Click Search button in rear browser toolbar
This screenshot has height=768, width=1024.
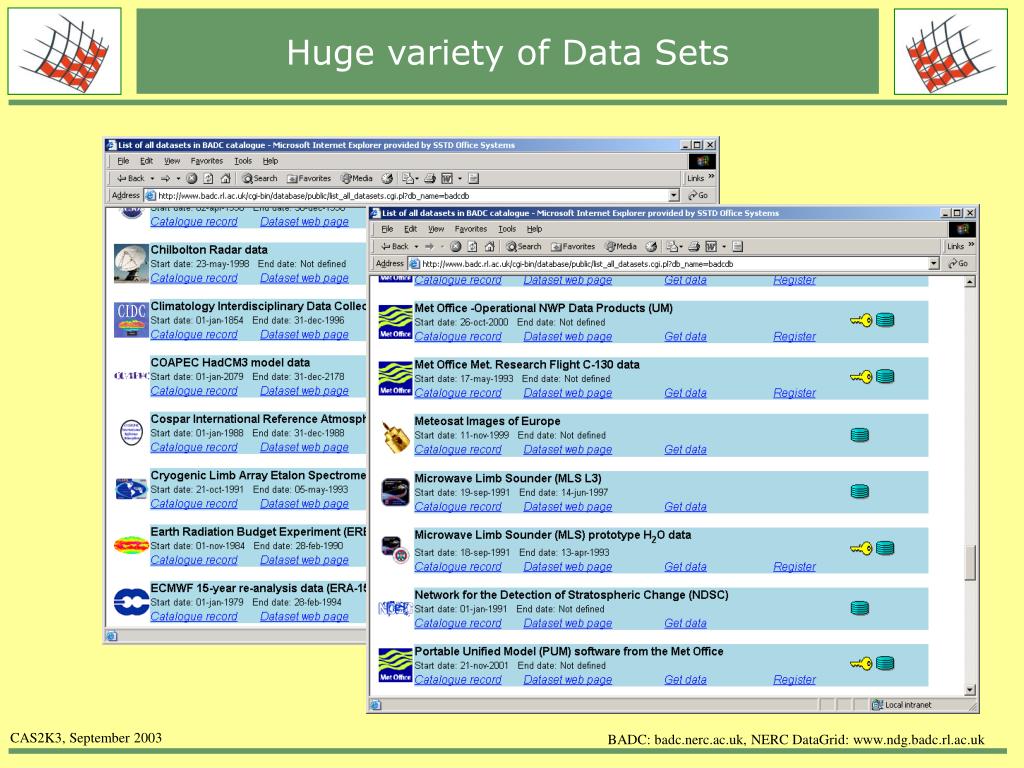(260, 178)
